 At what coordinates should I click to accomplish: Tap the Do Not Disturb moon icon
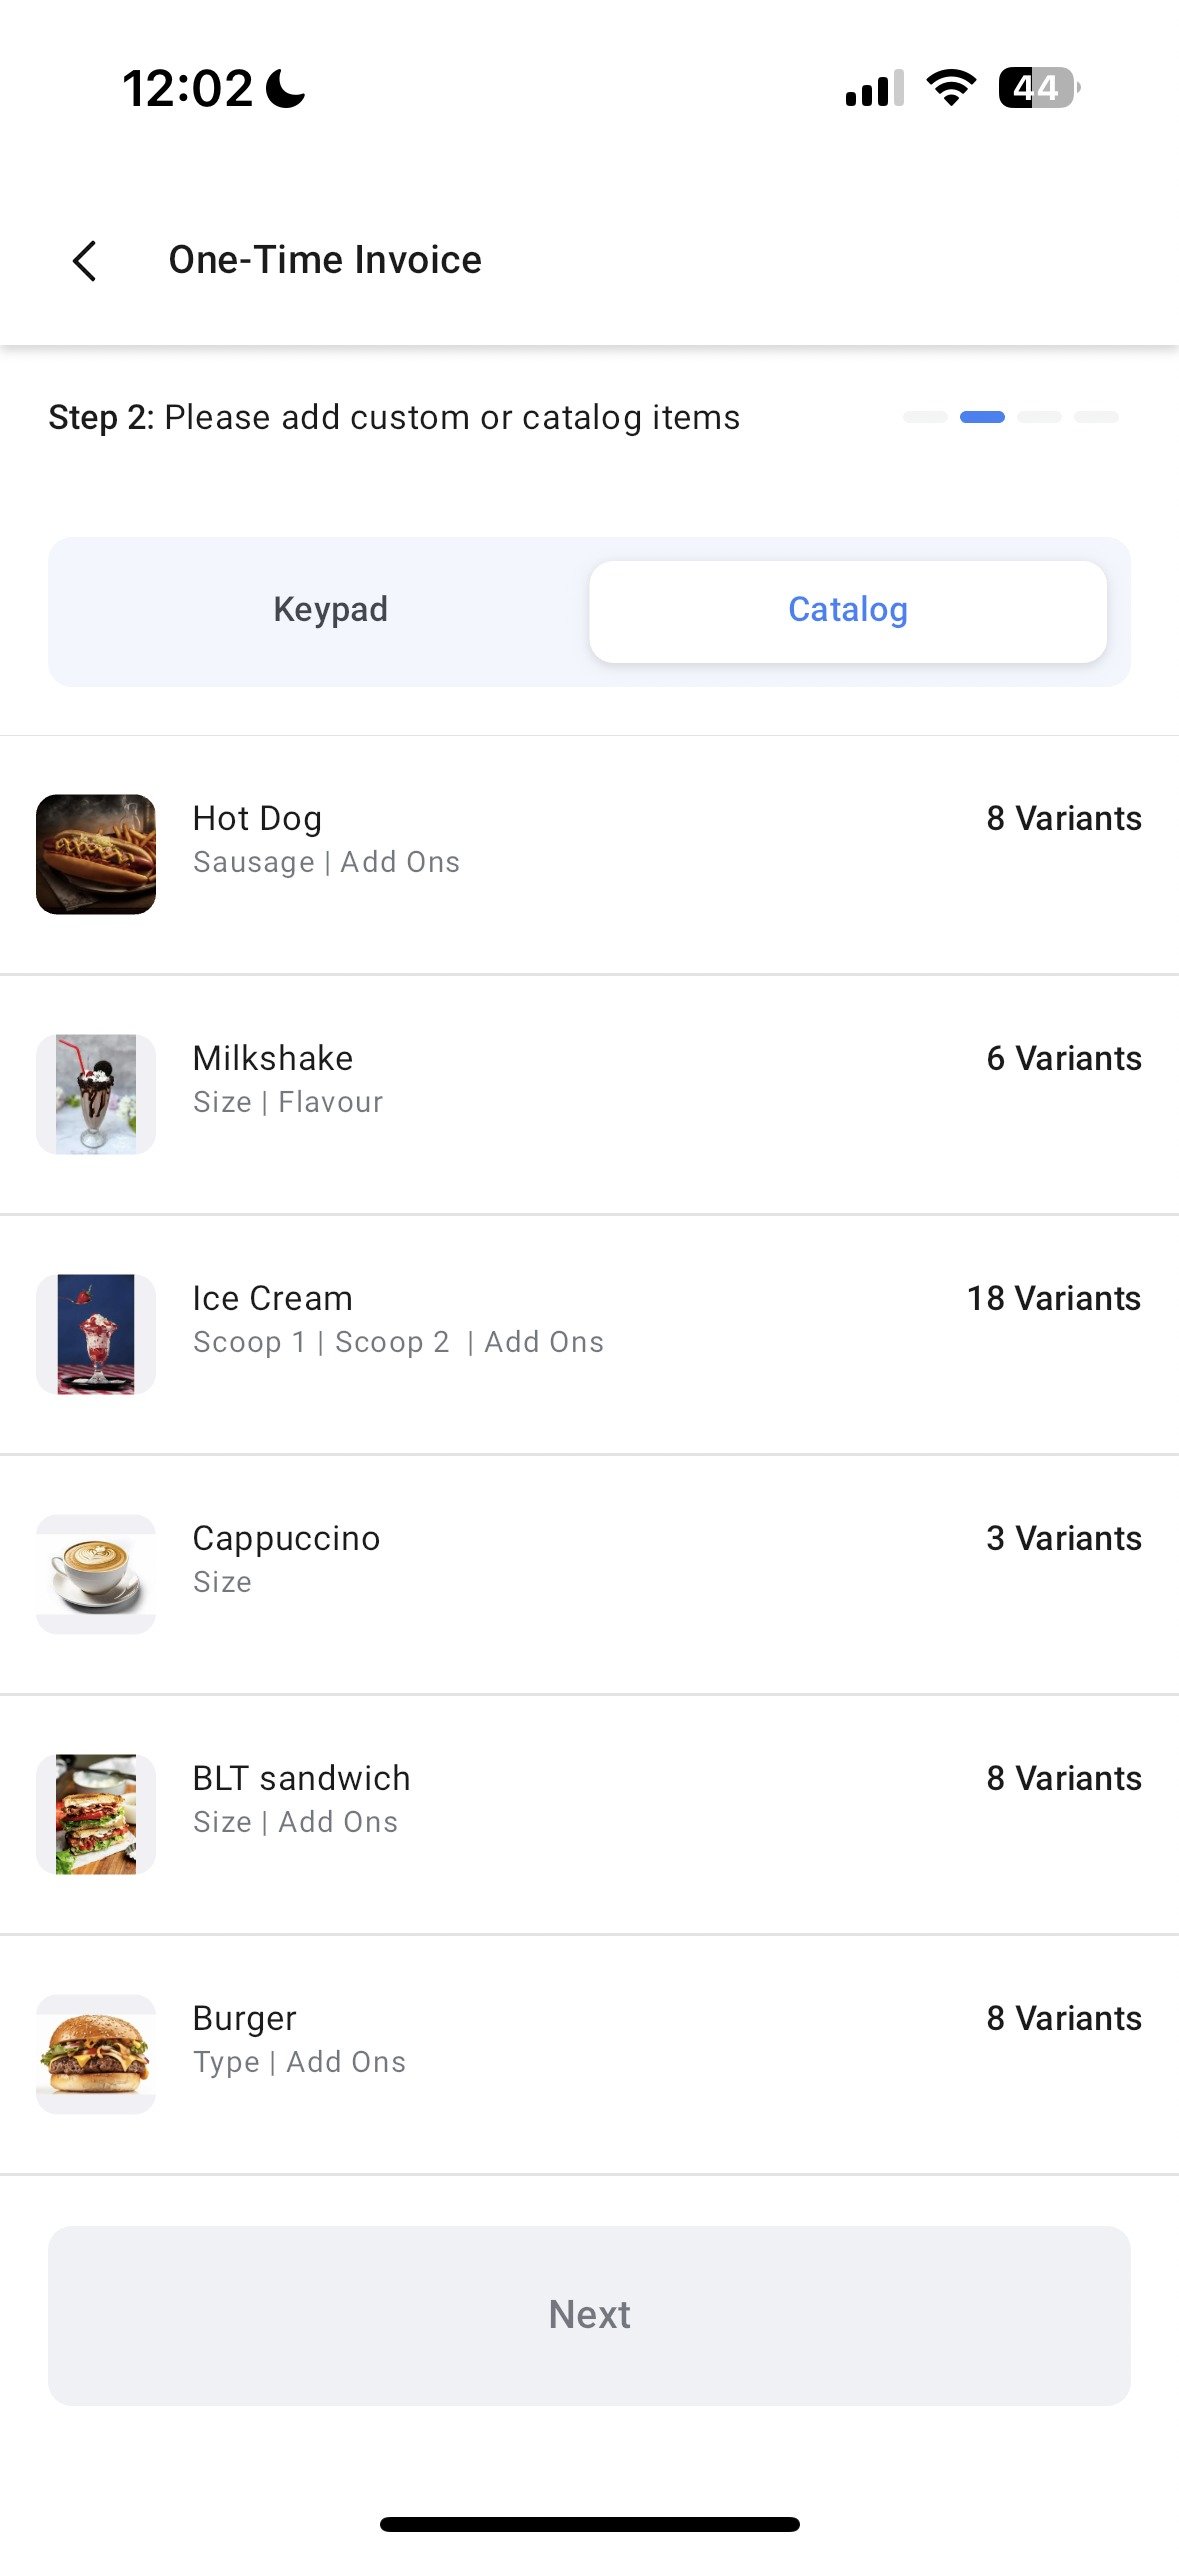286,88
